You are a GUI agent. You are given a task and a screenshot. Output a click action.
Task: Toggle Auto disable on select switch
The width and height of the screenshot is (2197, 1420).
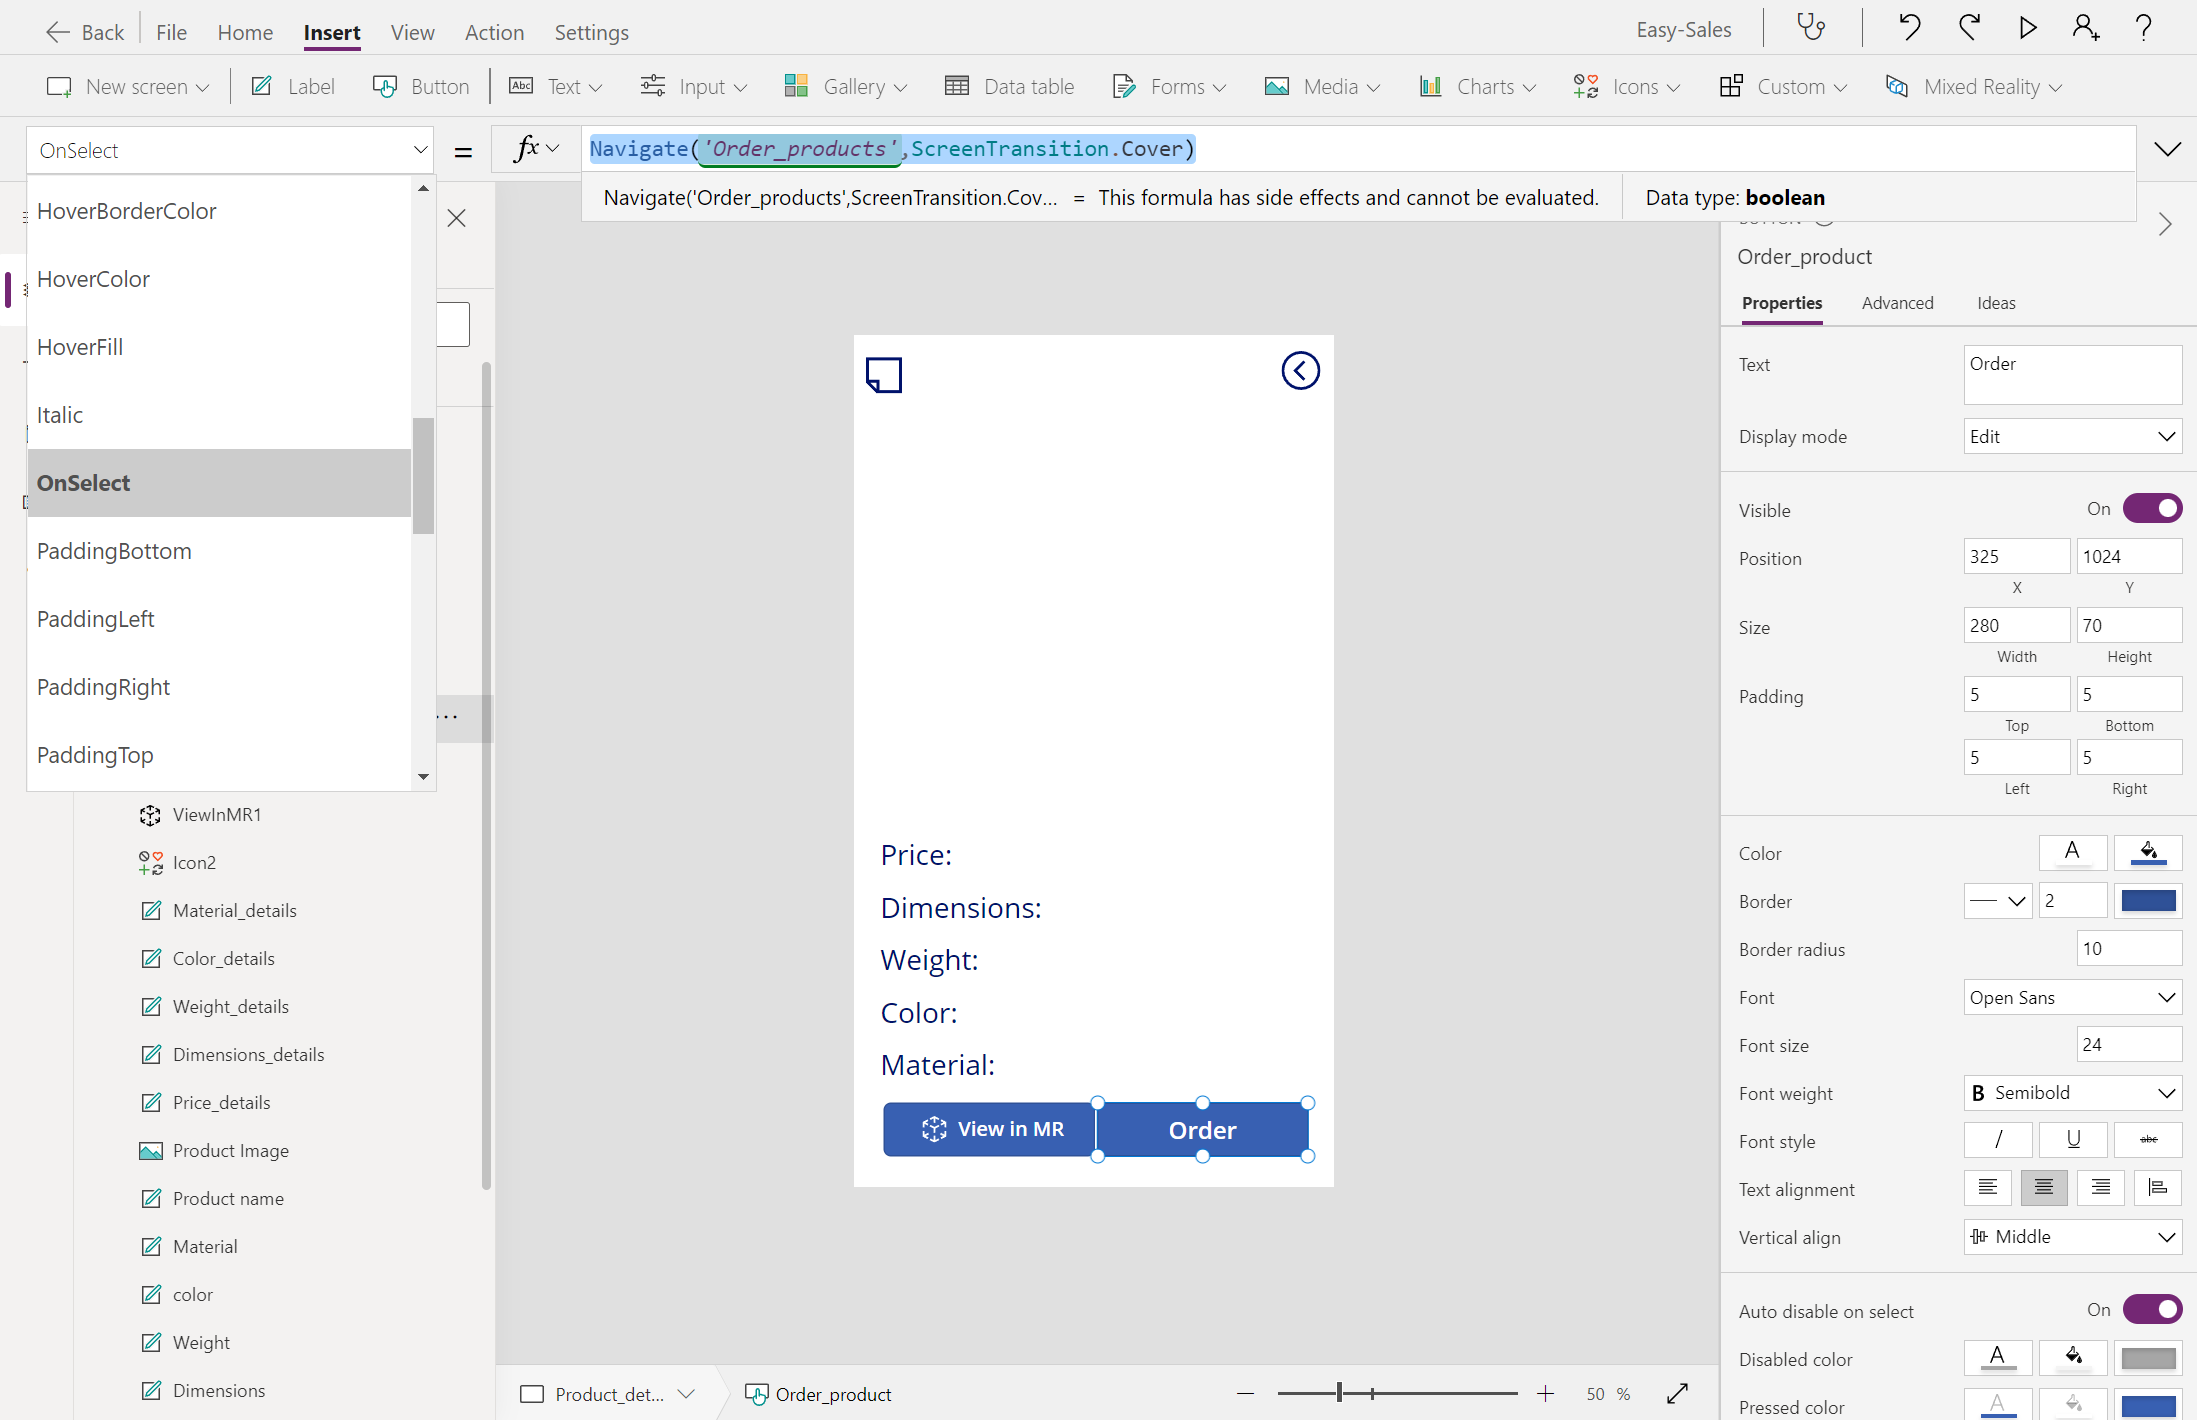coord(2152,1309)
